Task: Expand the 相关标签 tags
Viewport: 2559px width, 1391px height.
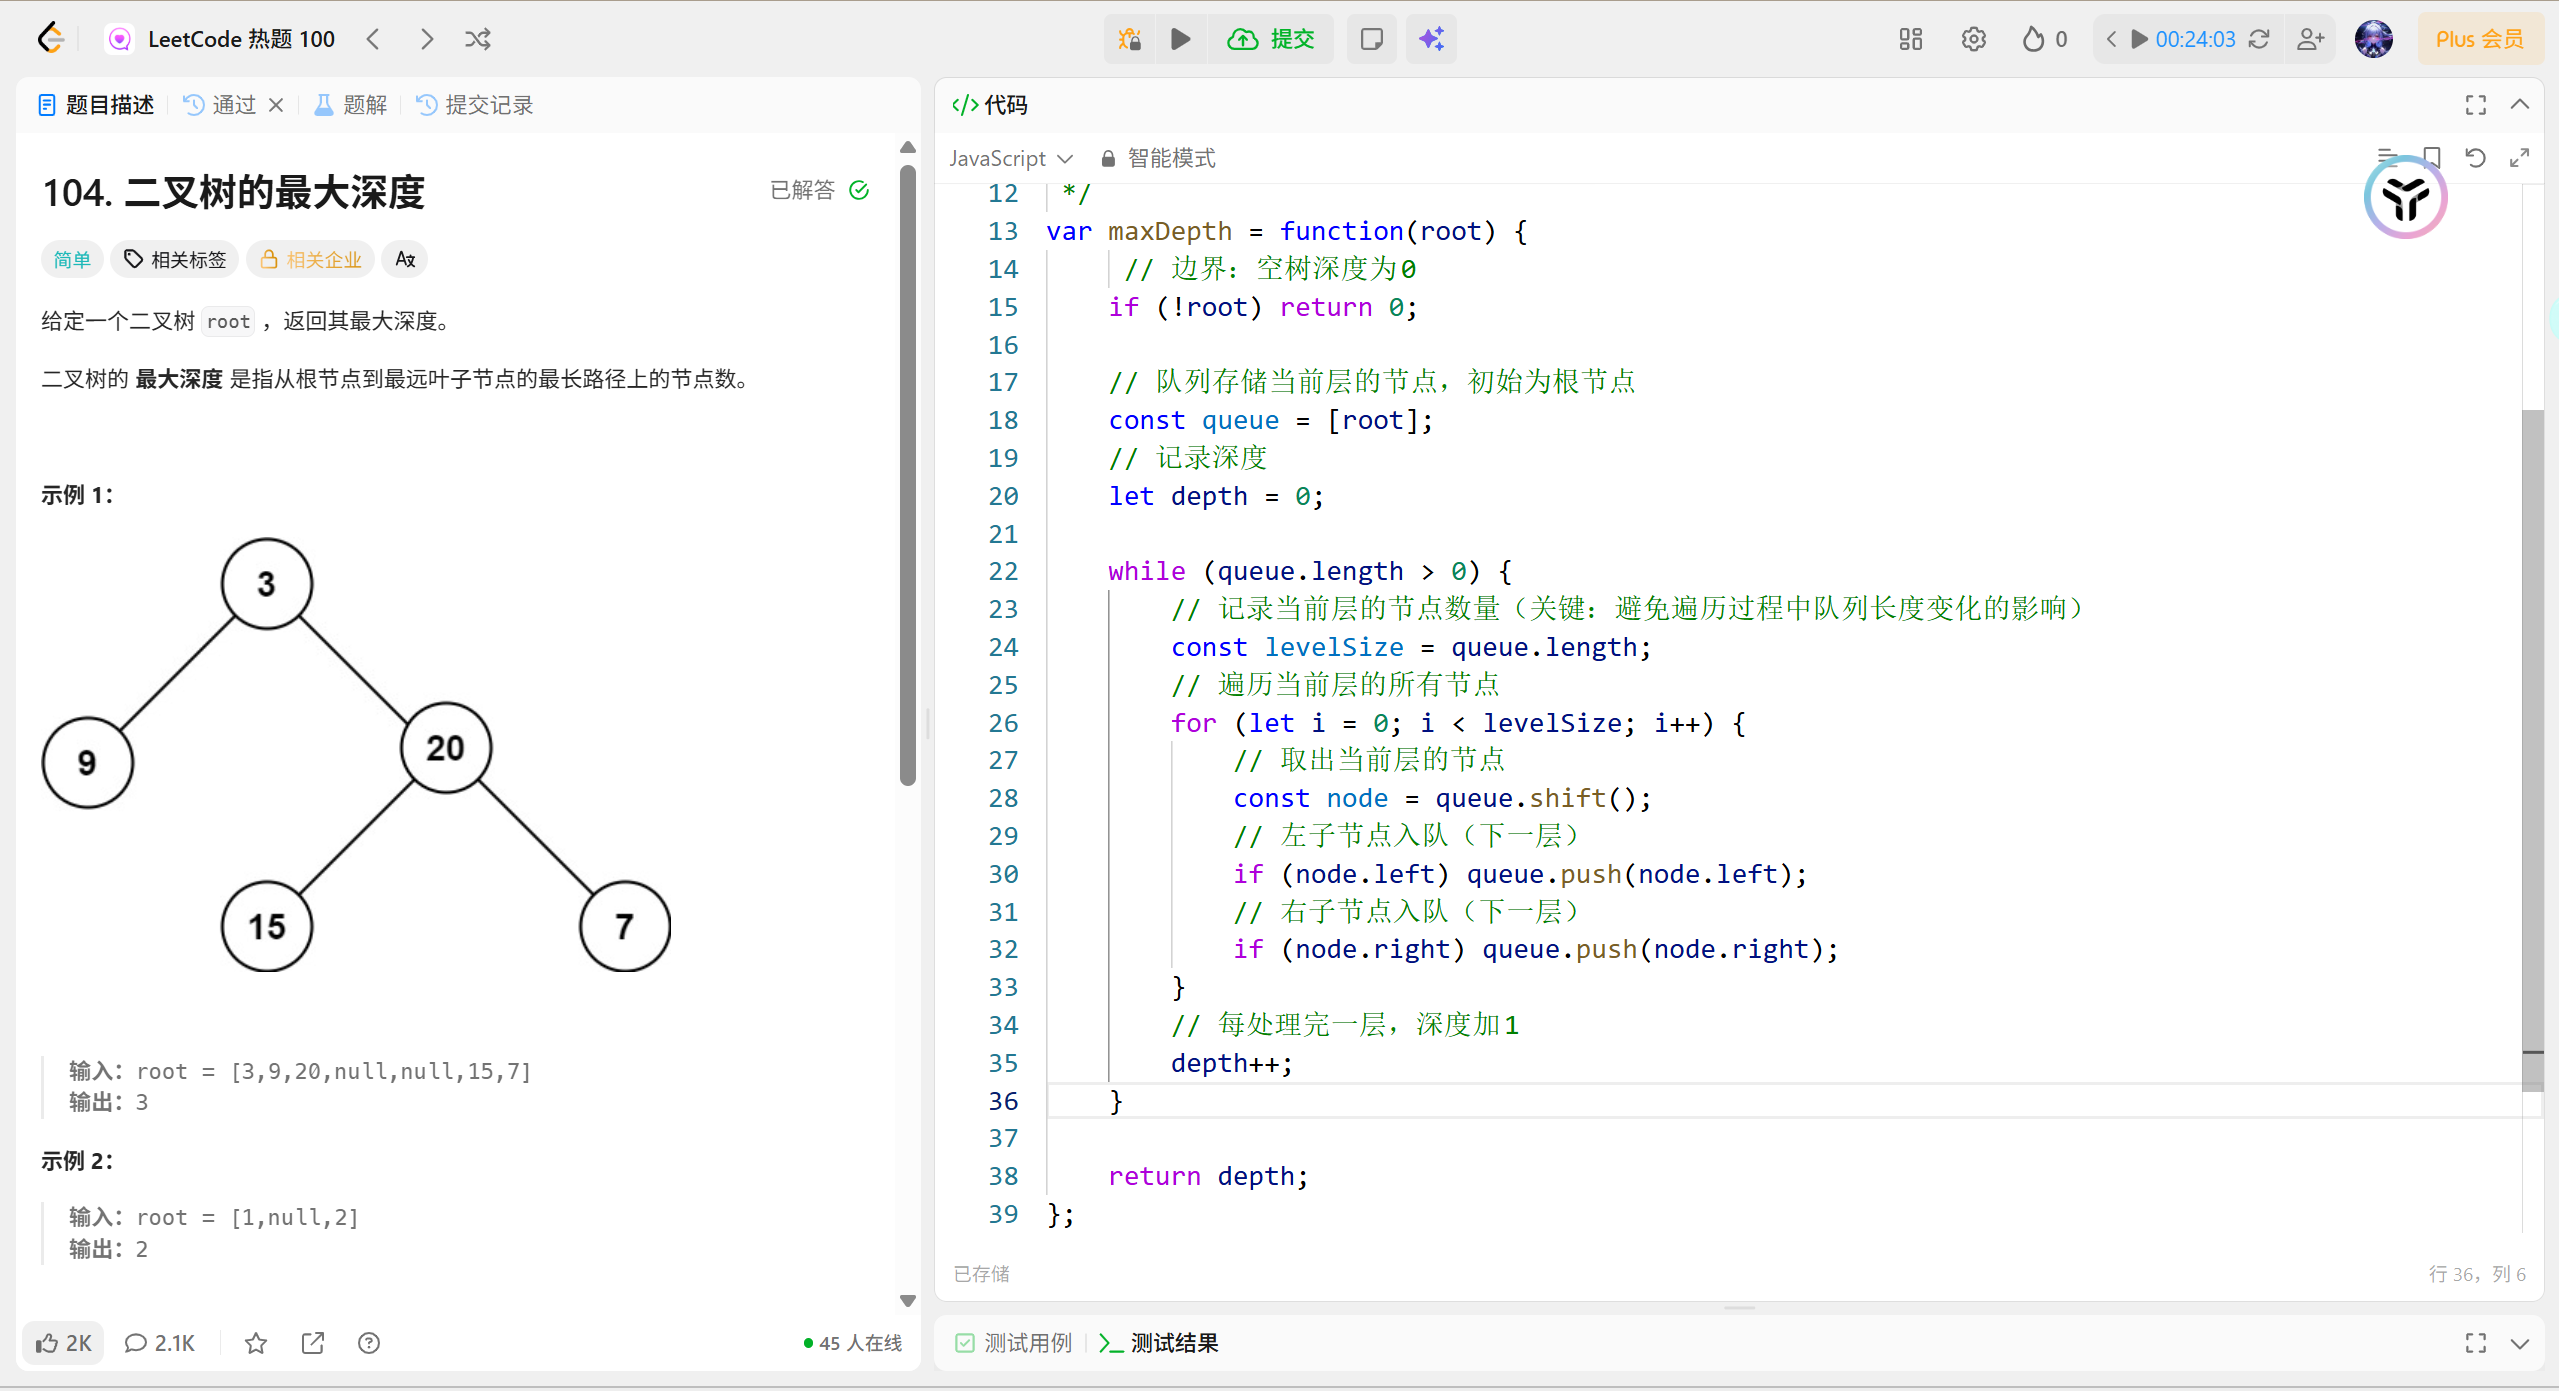Action: [175, 260]
